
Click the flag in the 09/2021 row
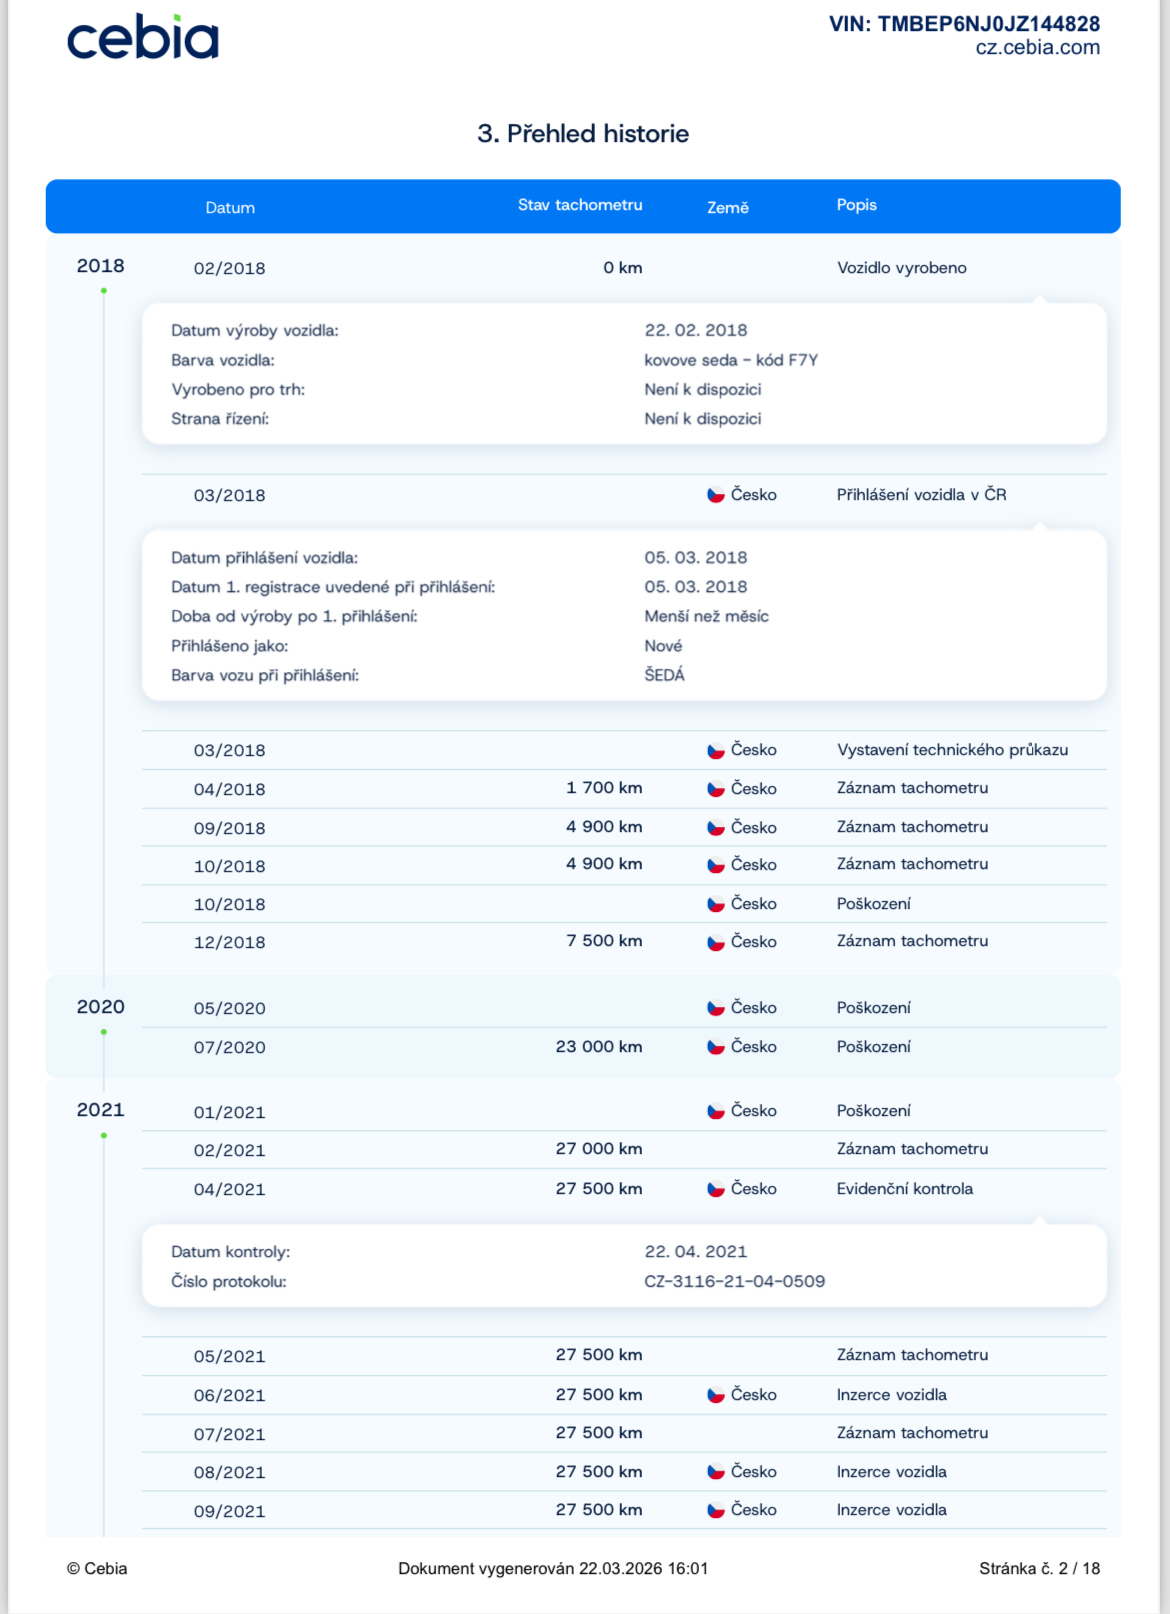point(716,1510)
